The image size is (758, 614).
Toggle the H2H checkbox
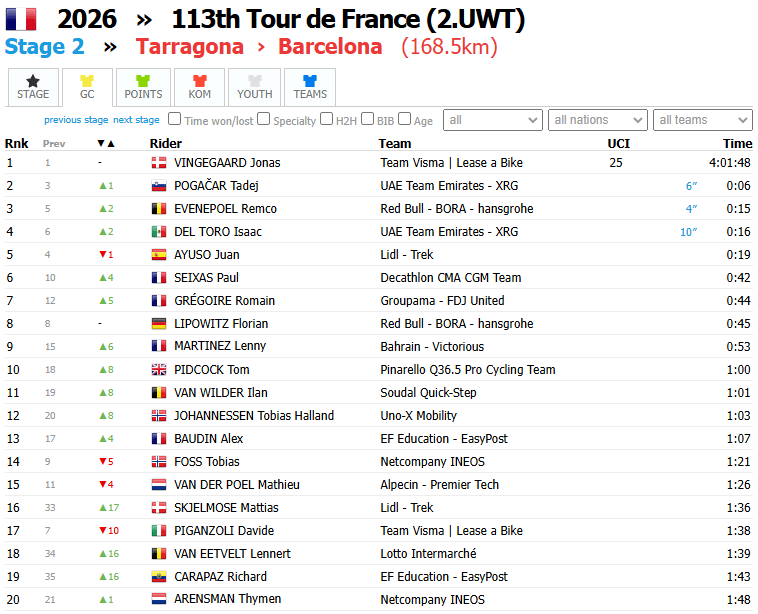point(327,119)
